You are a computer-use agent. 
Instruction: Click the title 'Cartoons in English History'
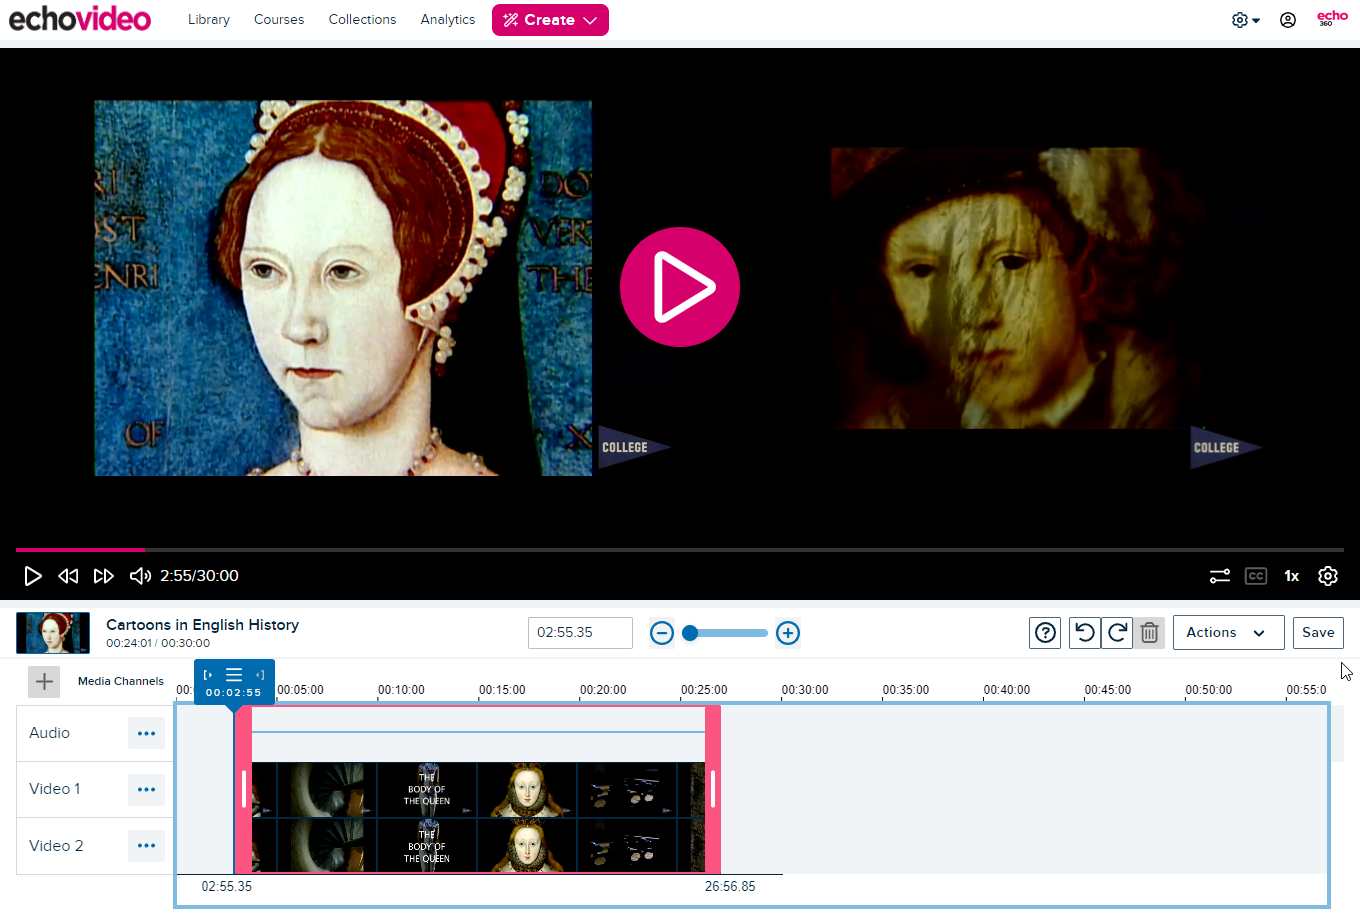[202, 625]
